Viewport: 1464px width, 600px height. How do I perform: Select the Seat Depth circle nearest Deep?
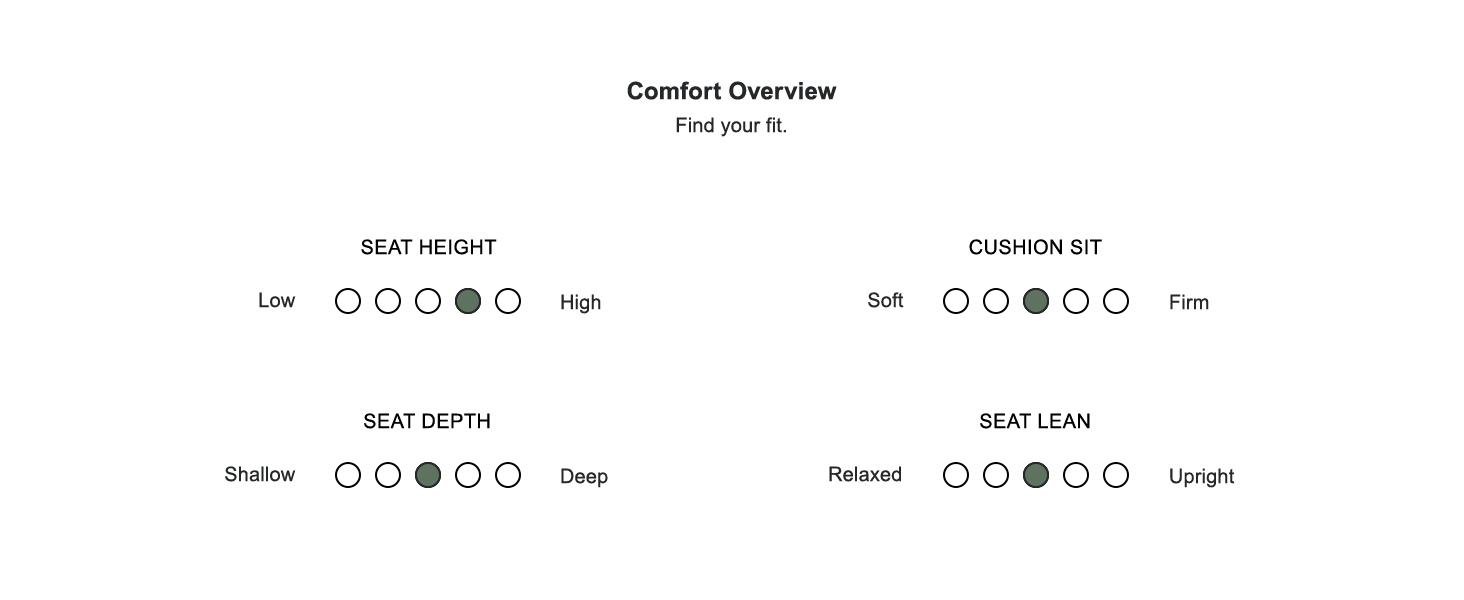pos(508,475)
